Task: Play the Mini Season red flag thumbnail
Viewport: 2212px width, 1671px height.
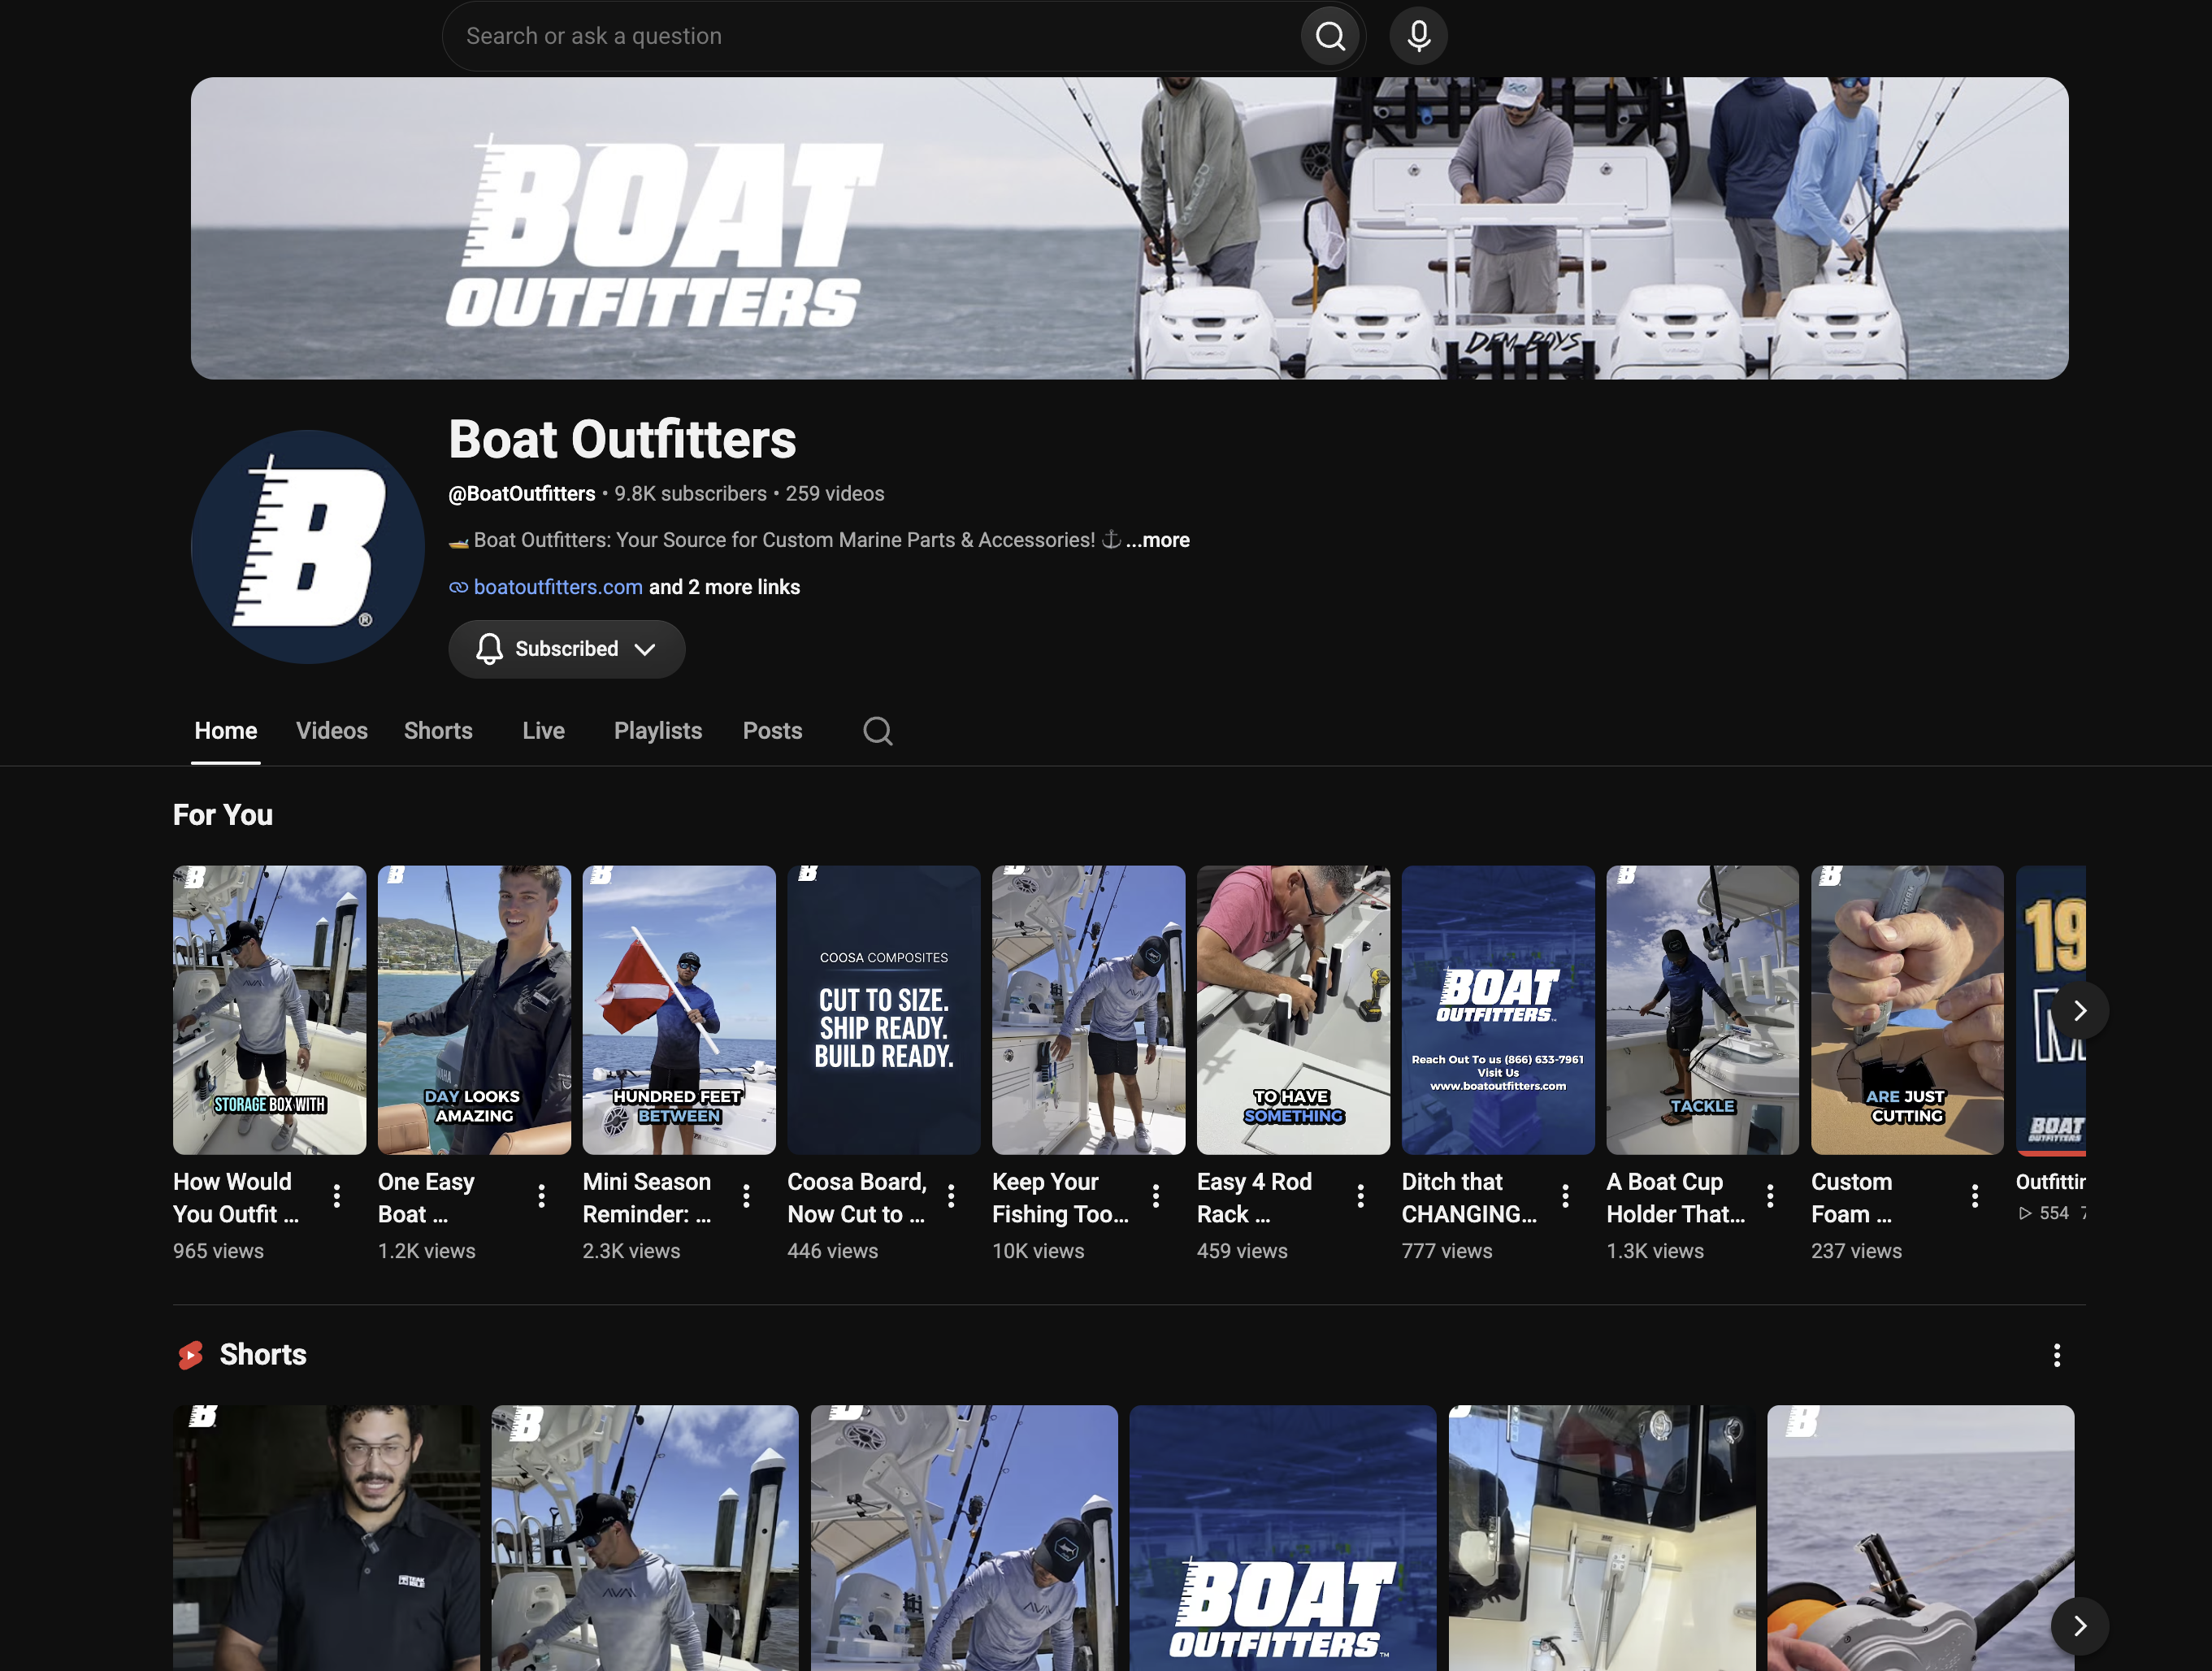Action: pyautogui.click(x=679, y=1010)
